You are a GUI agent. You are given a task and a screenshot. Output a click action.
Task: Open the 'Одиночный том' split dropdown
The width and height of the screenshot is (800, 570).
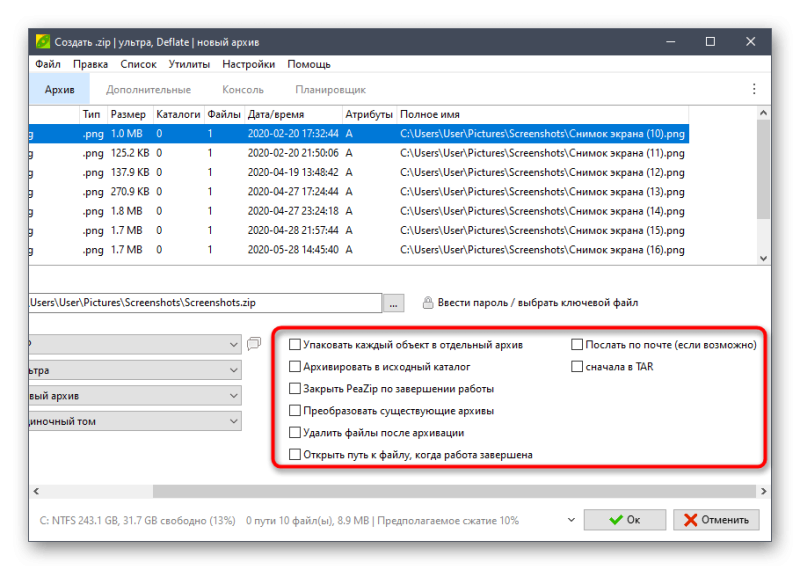point(135,421)
